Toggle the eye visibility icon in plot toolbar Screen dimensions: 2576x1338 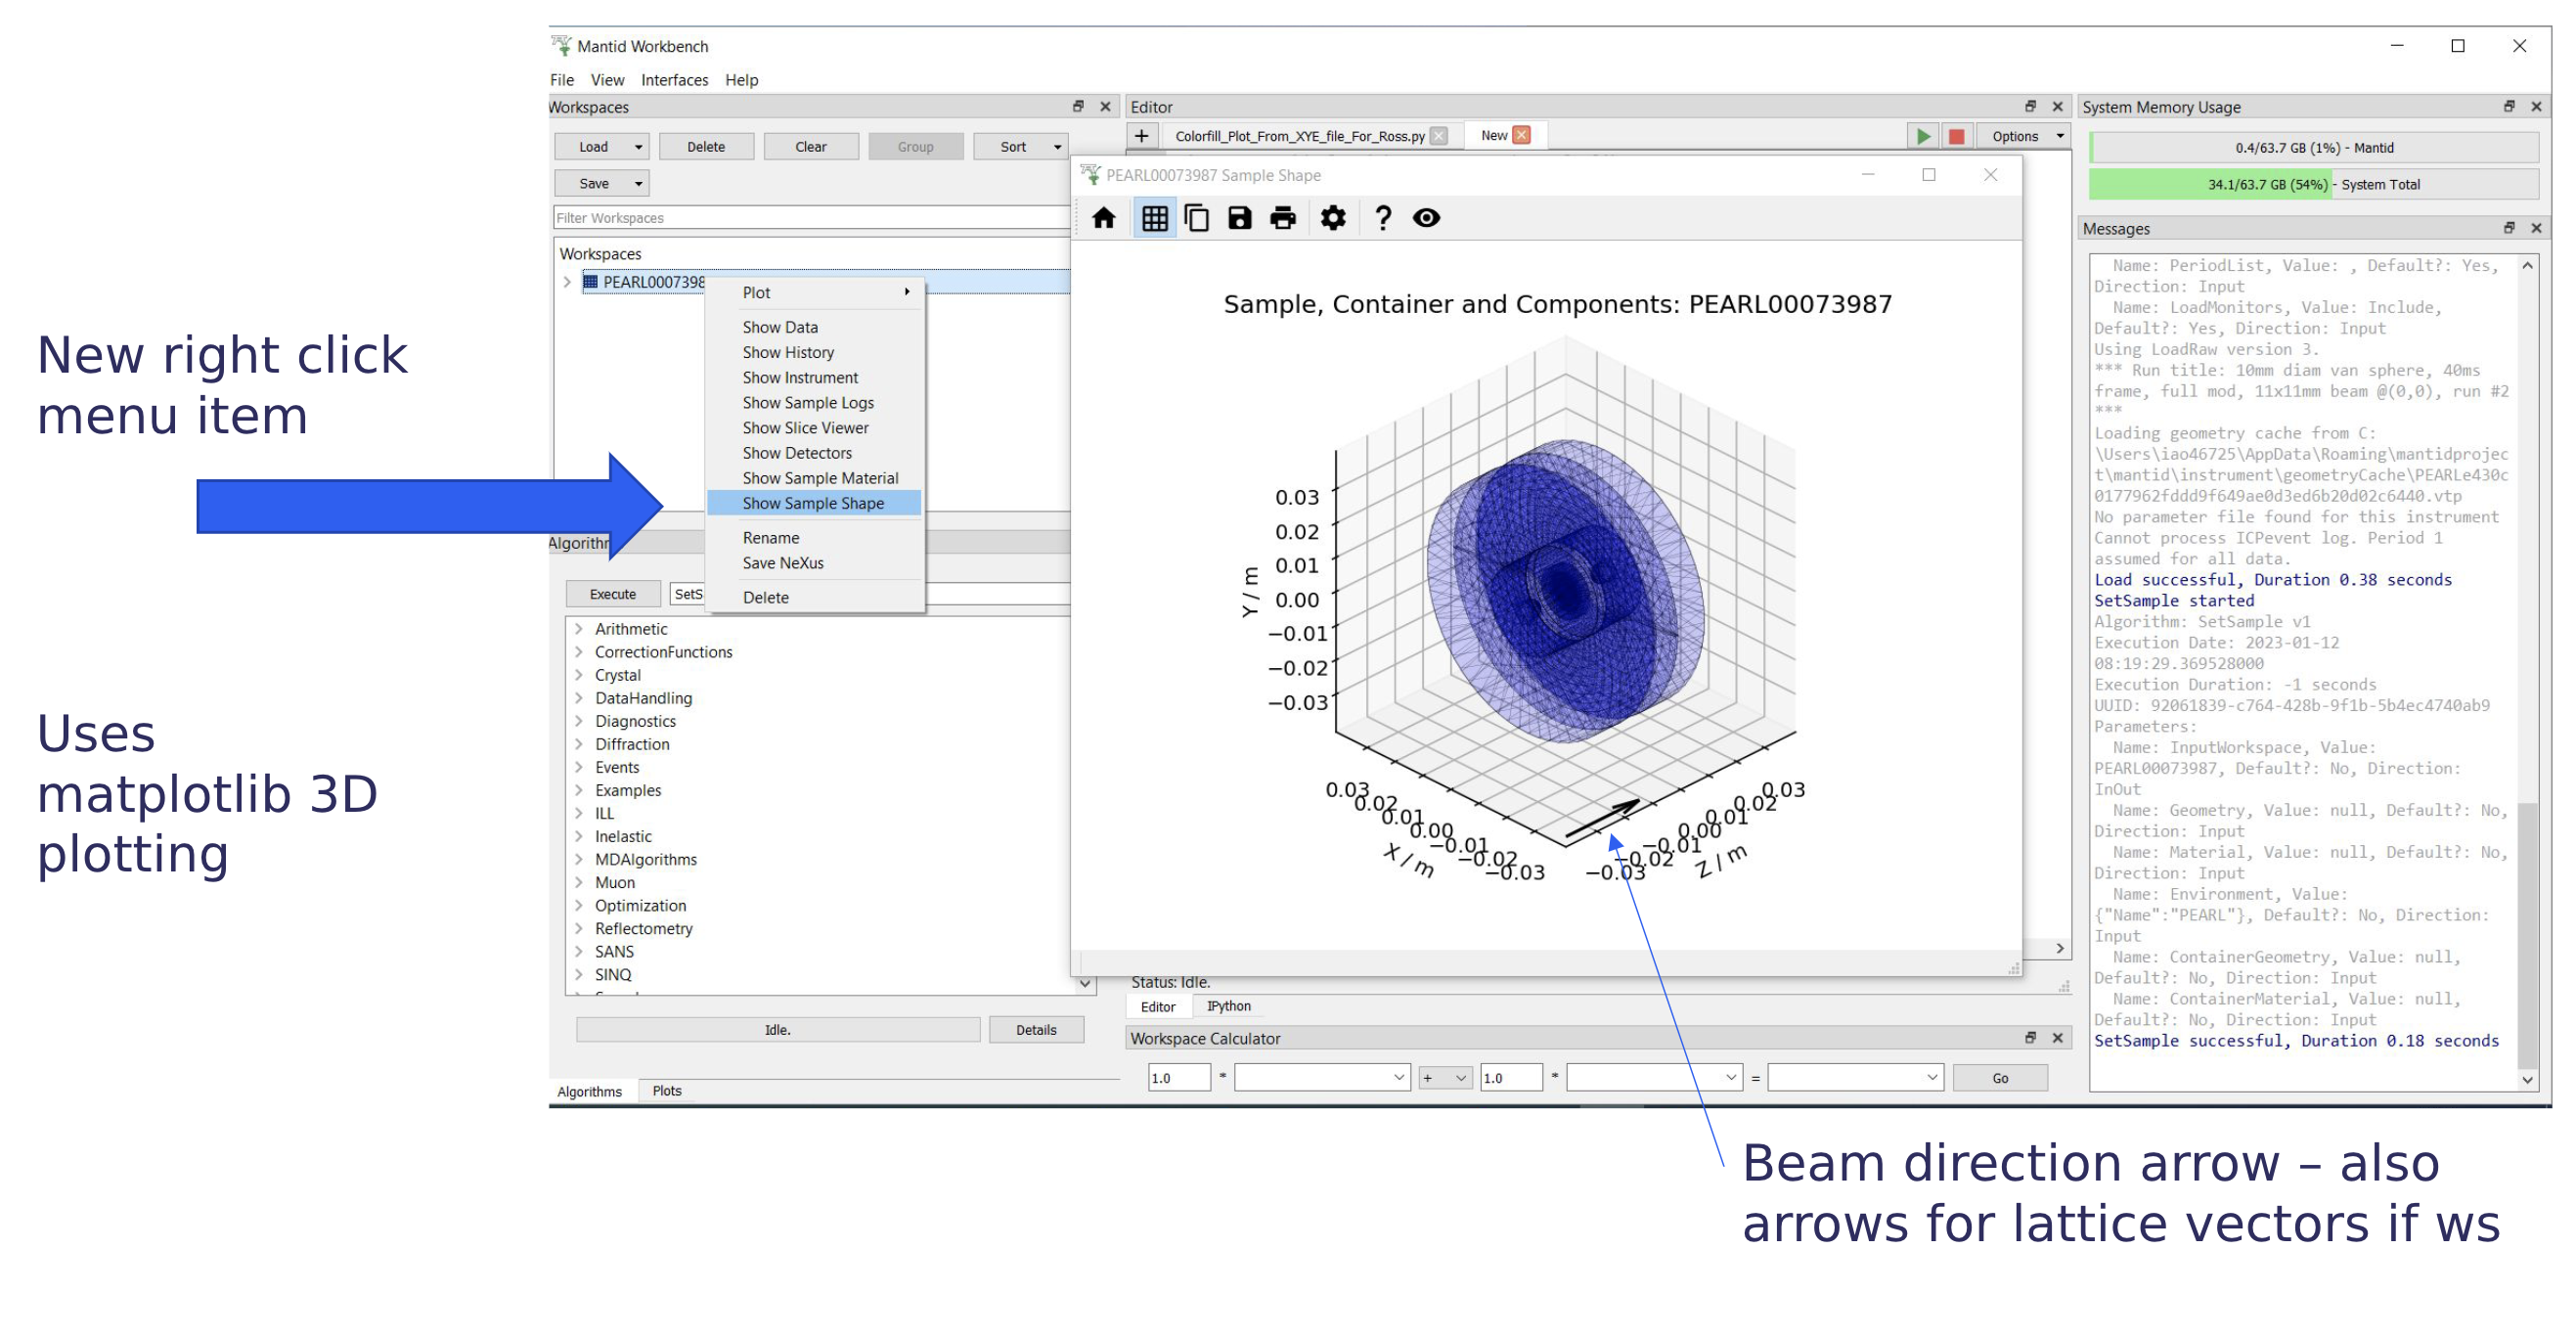[x=1426, y=218]
